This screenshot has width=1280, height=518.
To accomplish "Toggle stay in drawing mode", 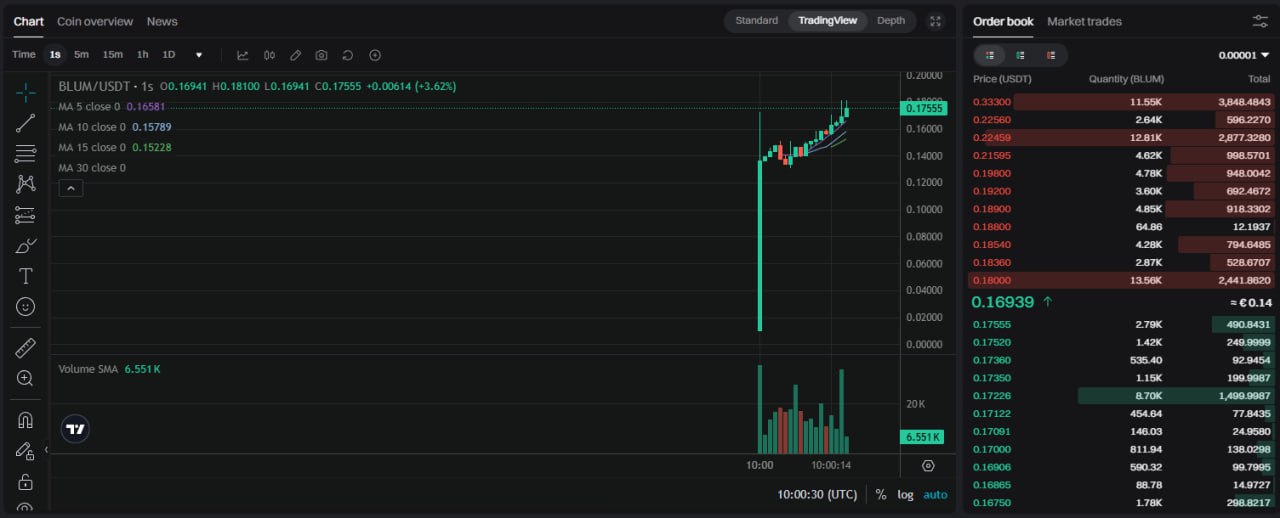I will click(x=26, y=451).
